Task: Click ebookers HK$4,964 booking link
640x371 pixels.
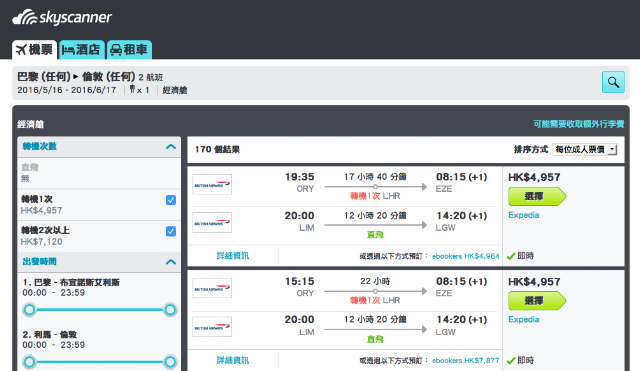Action: coord(466,256)
